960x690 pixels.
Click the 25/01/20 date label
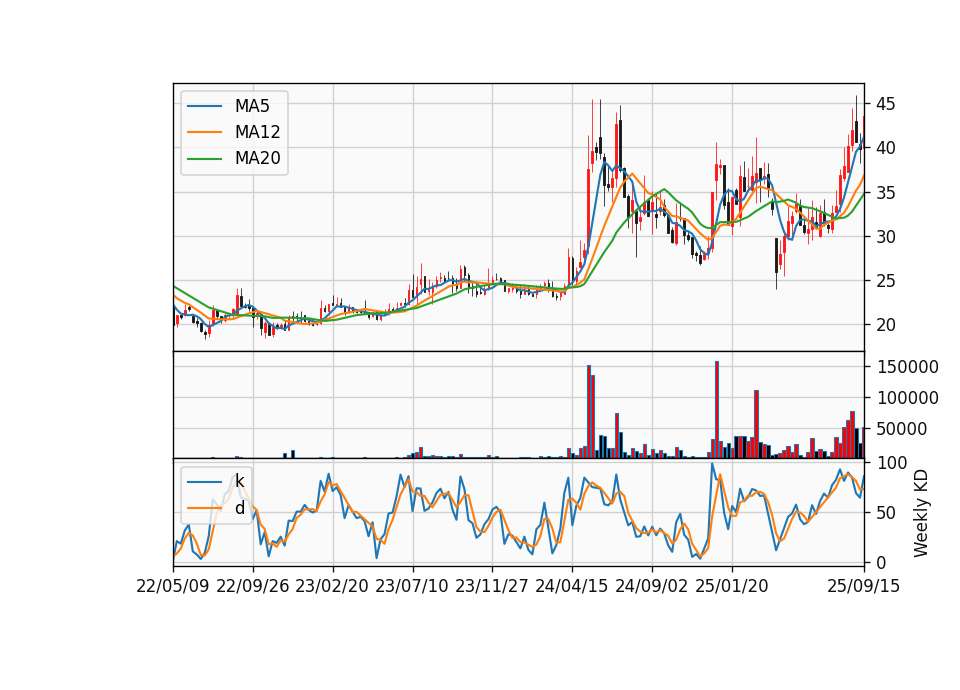coord(732,586)
